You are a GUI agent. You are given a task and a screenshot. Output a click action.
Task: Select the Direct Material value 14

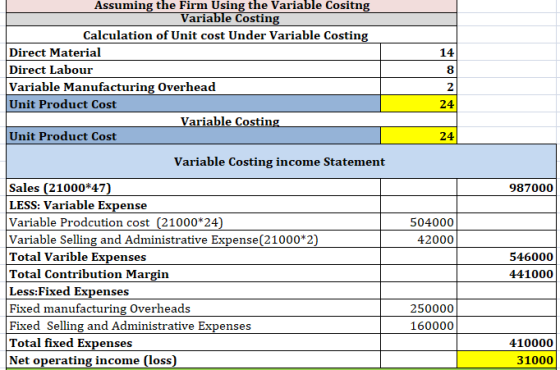[419, 52]
